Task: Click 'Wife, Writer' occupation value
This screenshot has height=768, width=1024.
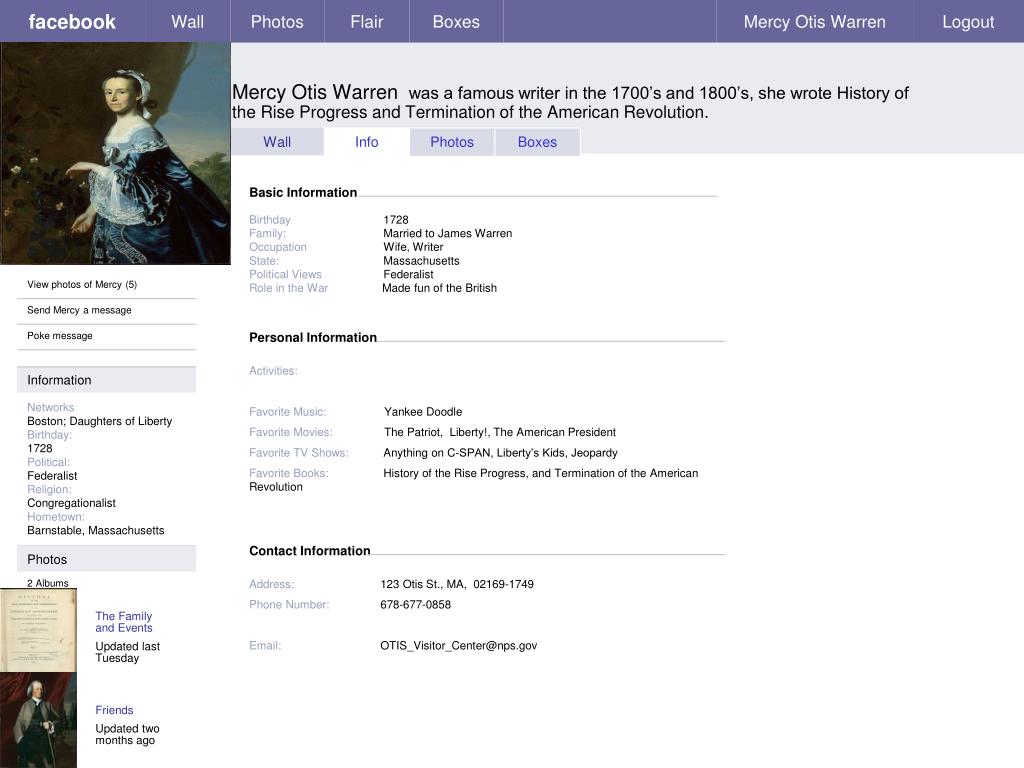Action: coord(413,247)
